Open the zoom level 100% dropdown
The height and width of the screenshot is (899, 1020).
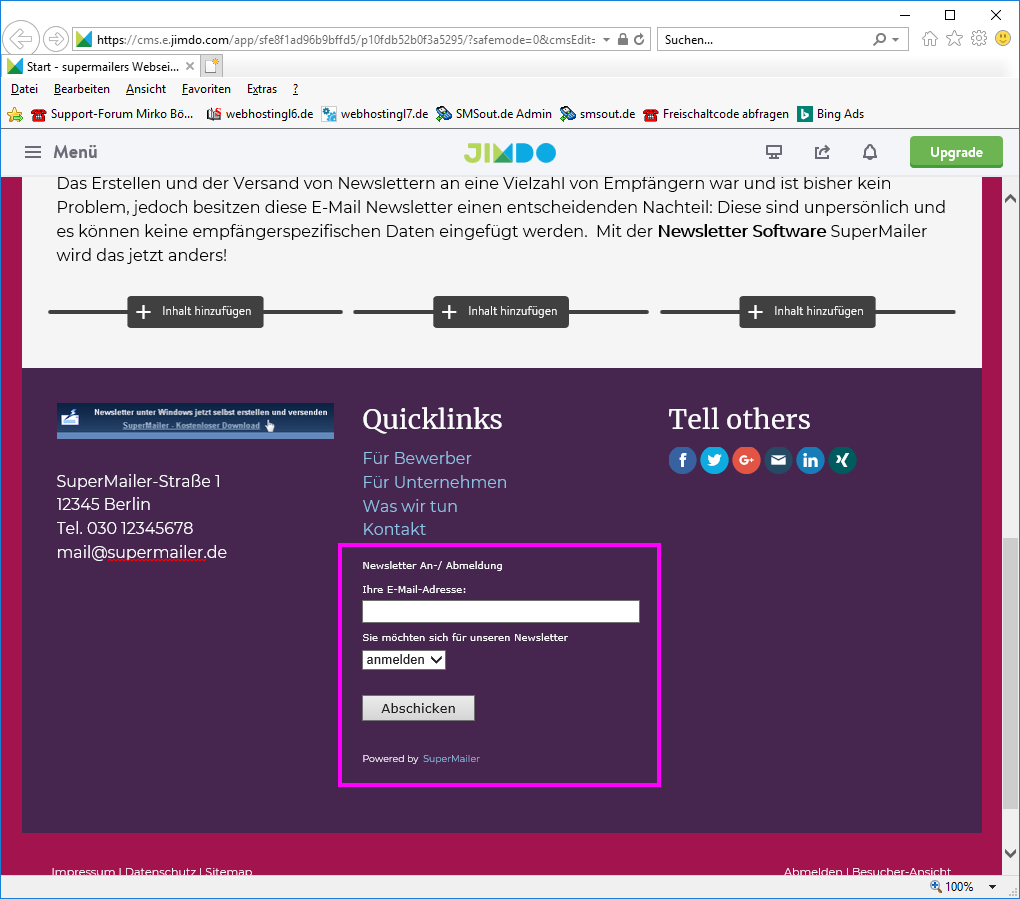(x=991, y=887)
